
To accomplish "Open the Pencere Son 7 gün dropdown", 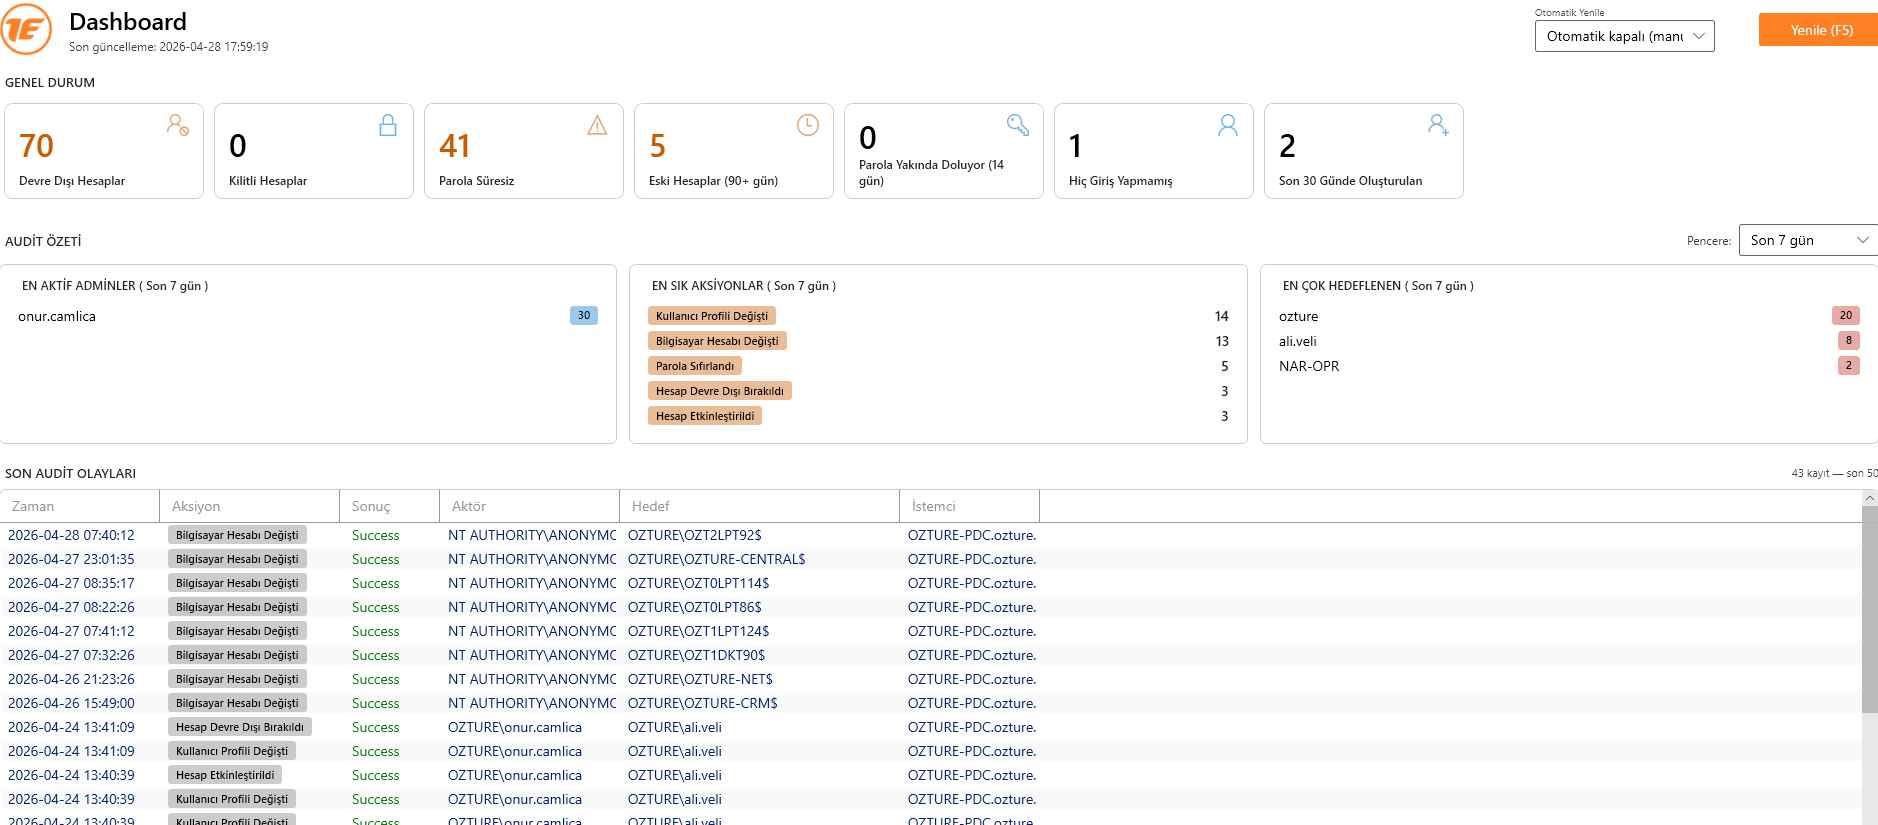I will [x=1808, y=240].
